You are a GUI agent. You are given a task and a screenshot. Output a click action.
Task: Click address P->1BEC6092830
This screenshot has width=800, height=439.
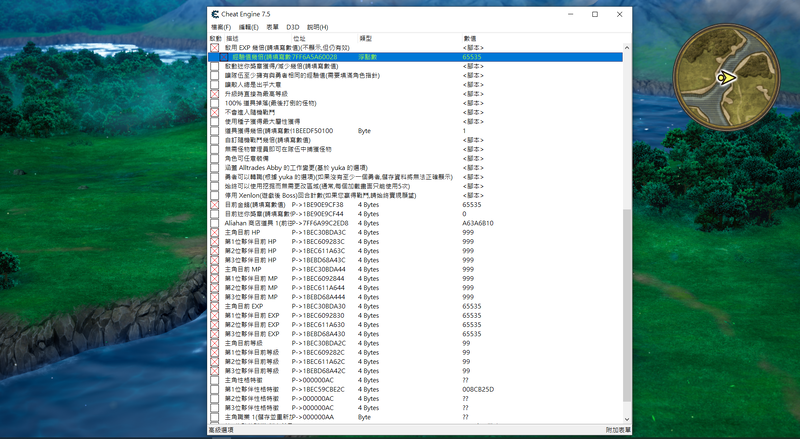[318, 315]
